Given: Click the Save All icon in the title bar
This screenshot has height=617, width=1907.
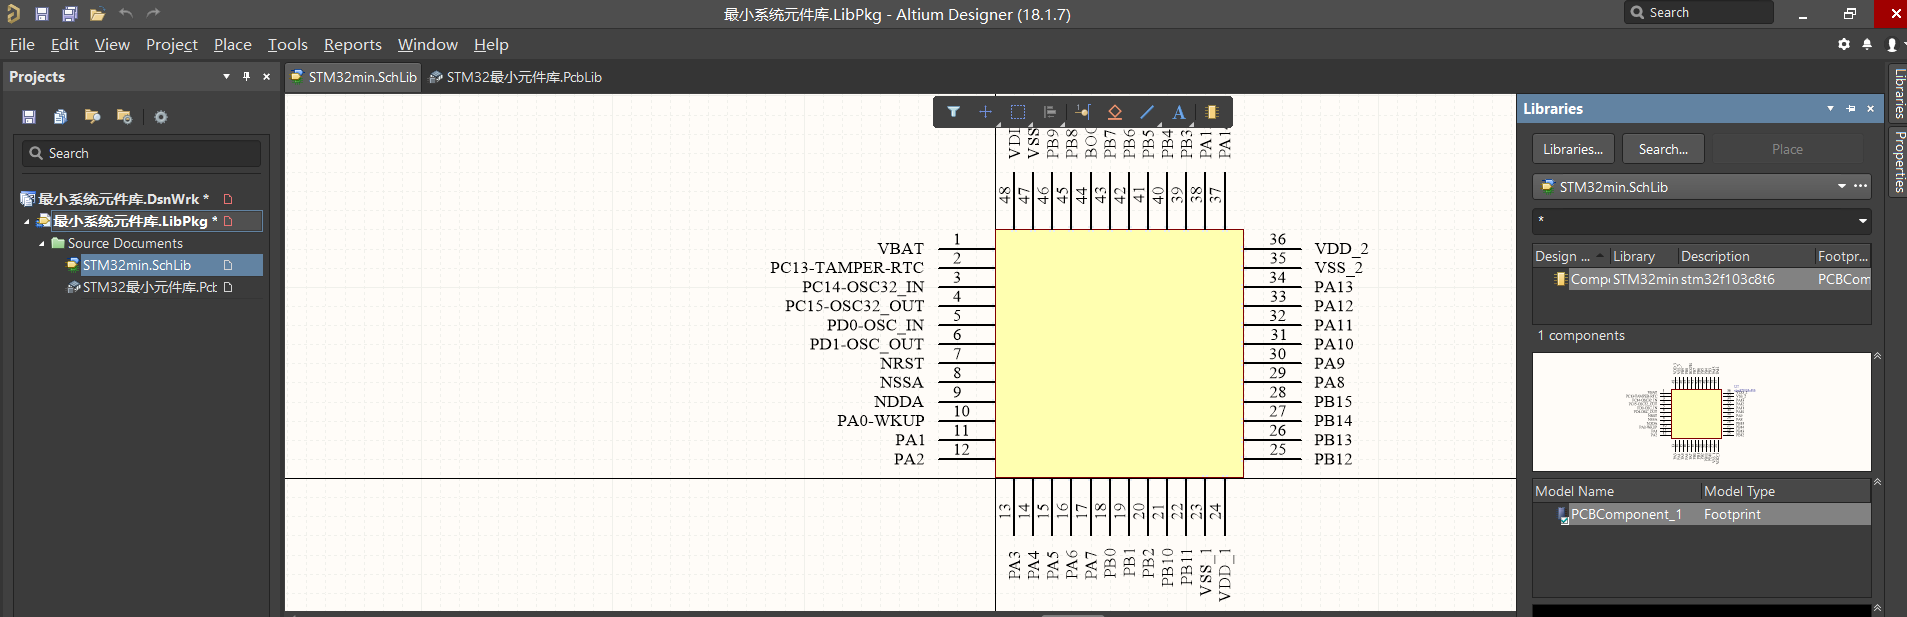Looking at the screenshot, I should [x=69, y=14].
